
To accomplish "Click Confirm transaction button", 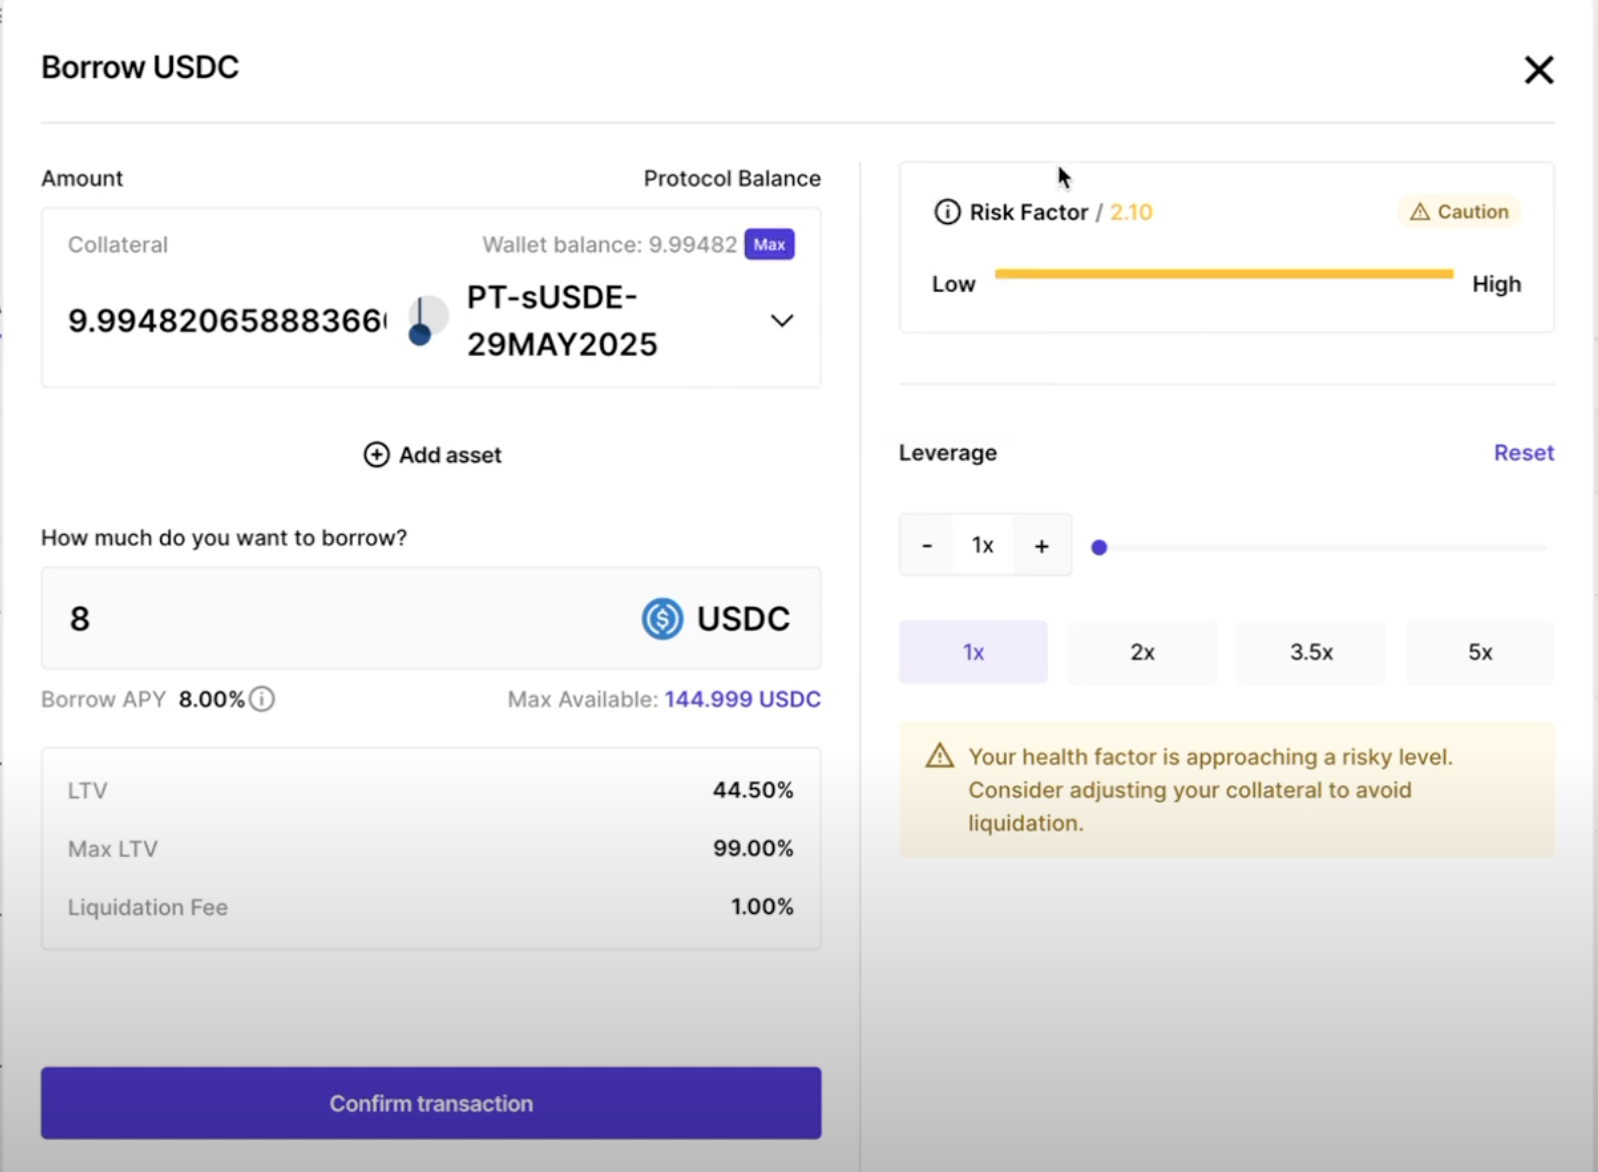I will [431, 1103].
